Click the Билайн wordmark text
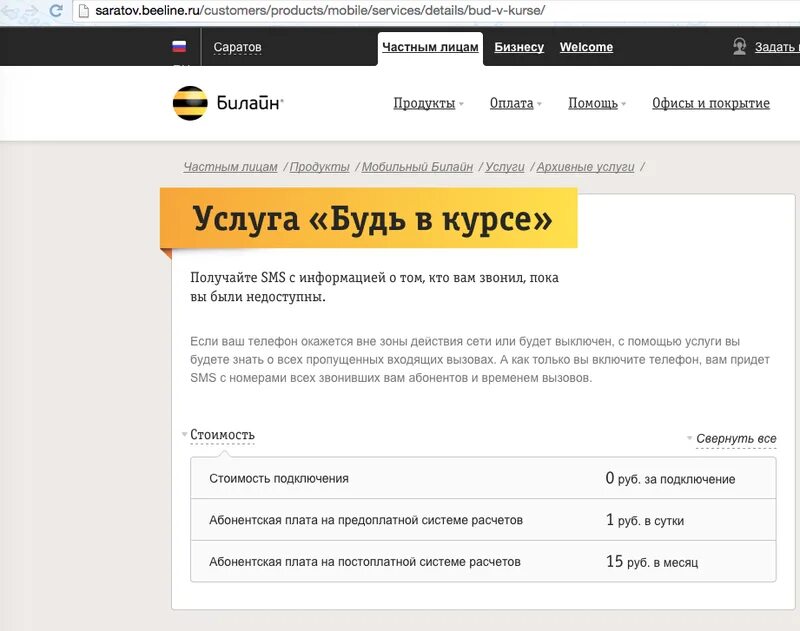This screenshot has width=800, height=631. (x=249, y=103)
